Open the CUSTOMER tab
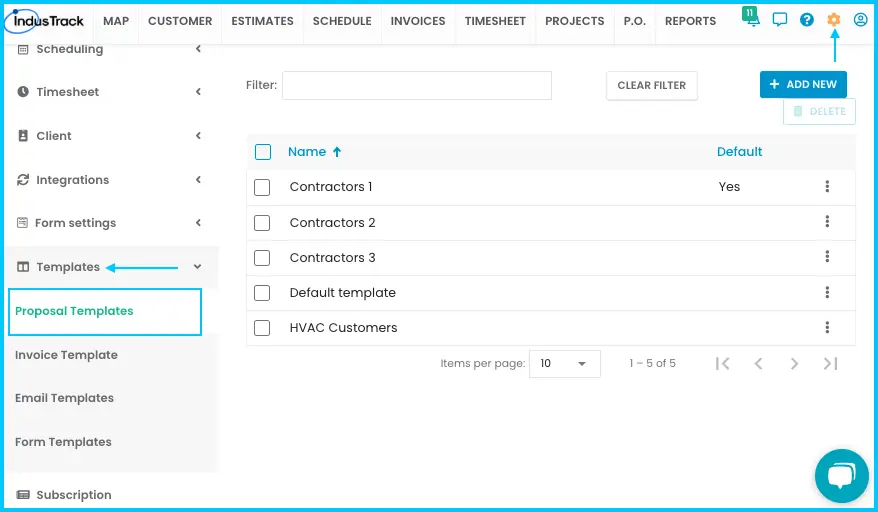Image resolution: width=878 pixels, height=512 pixels. pos(180,21)
